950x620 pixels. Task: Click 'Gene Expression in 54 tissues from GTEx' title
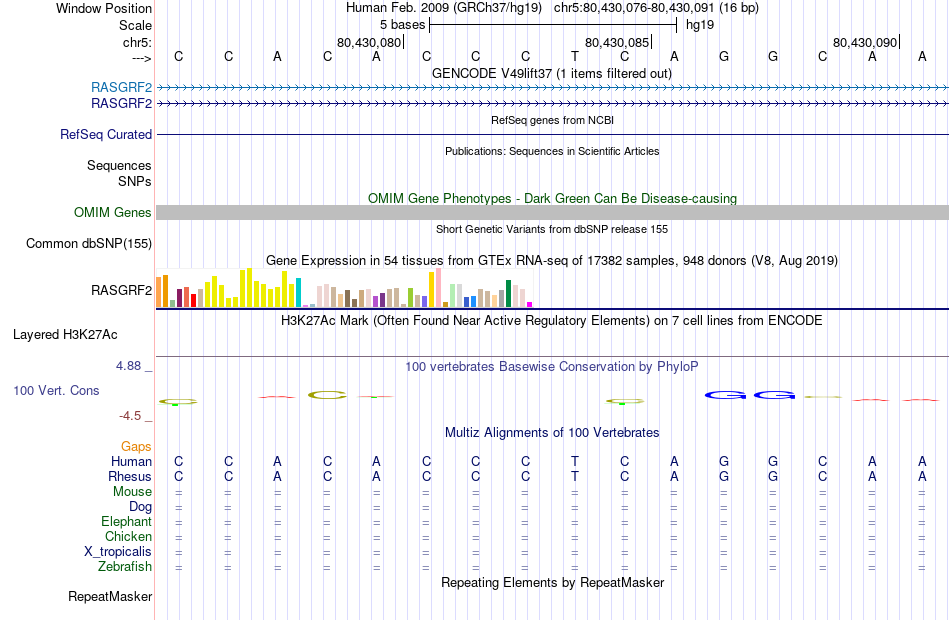click(x=552, y=261)
